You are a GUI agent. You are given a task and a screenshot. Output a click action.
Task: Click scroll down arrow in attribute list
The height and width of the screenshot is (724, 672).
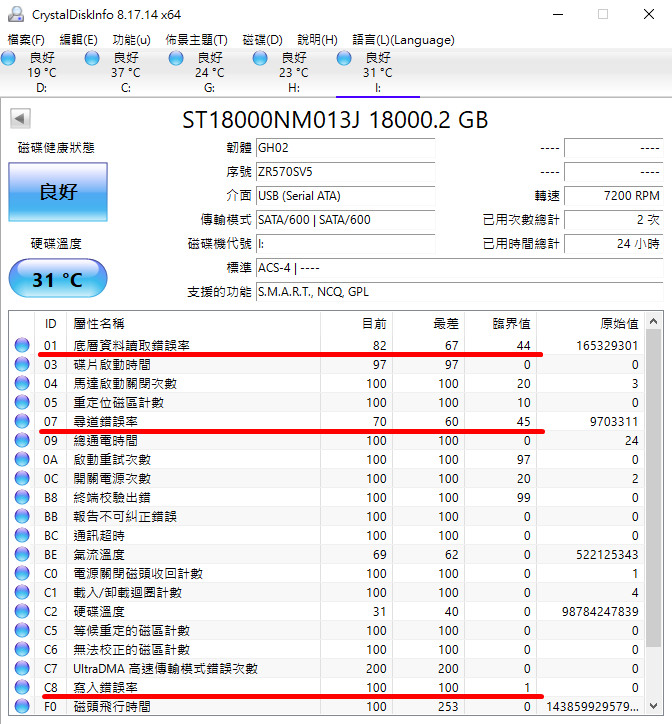(653, 706)
